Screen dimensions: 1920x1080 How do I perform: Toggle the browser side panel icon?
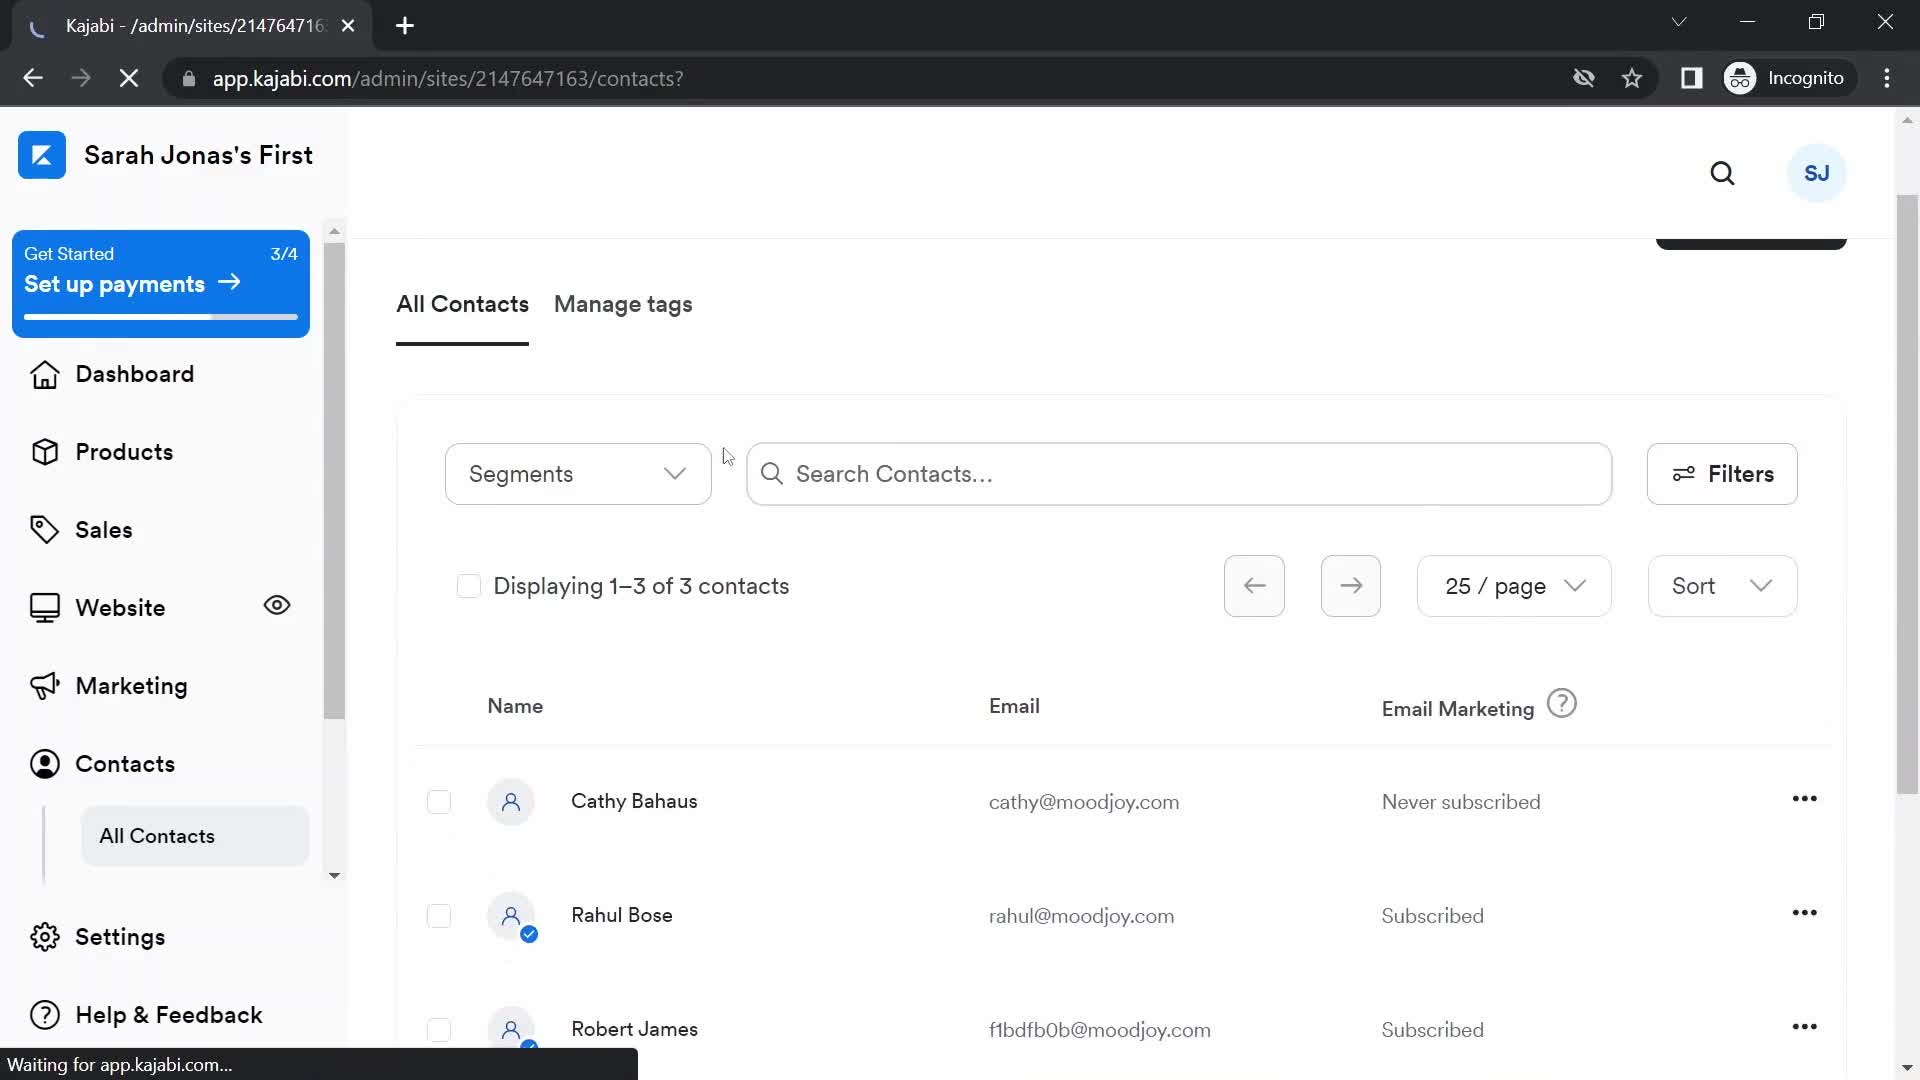click(1691, 78)
